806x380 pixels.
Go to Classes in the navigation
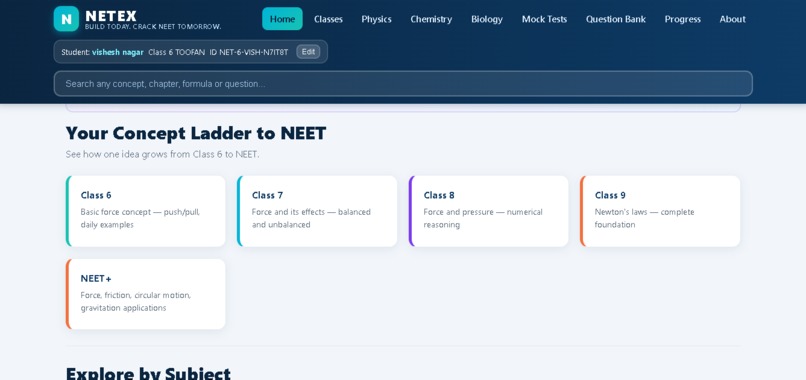(x=328, y=19)
